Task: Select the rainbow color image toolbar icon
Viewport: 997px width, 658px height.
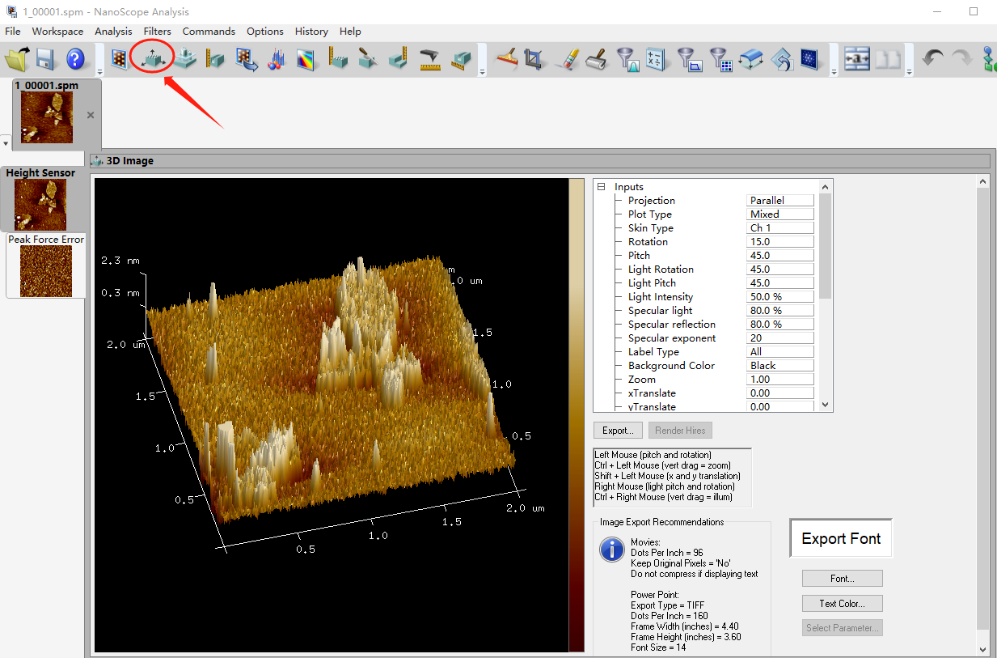Action: [x=307, y=60]
